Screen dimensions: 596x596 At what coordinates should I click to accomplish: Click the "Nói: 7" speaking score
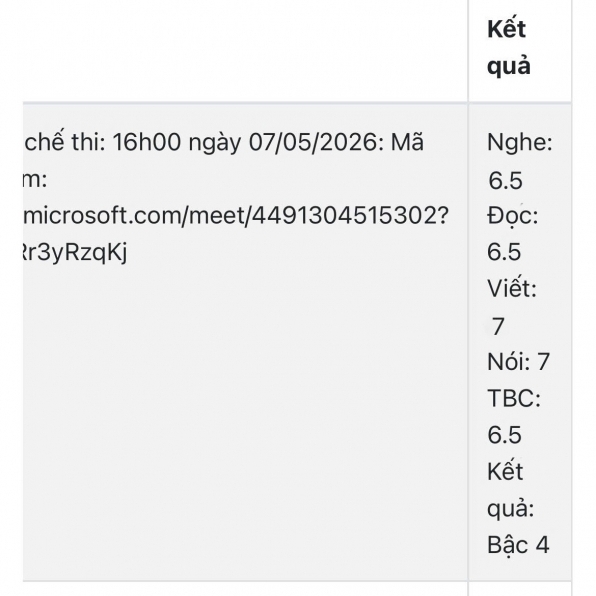518,361
